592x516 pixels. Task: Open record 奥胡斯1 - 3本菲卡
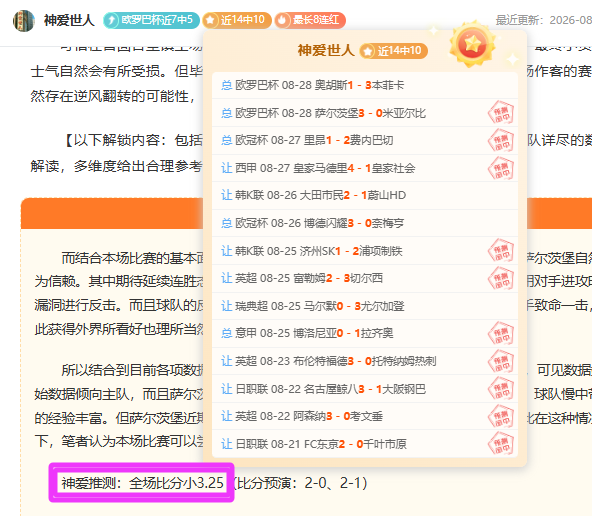(x=365, y=85)
